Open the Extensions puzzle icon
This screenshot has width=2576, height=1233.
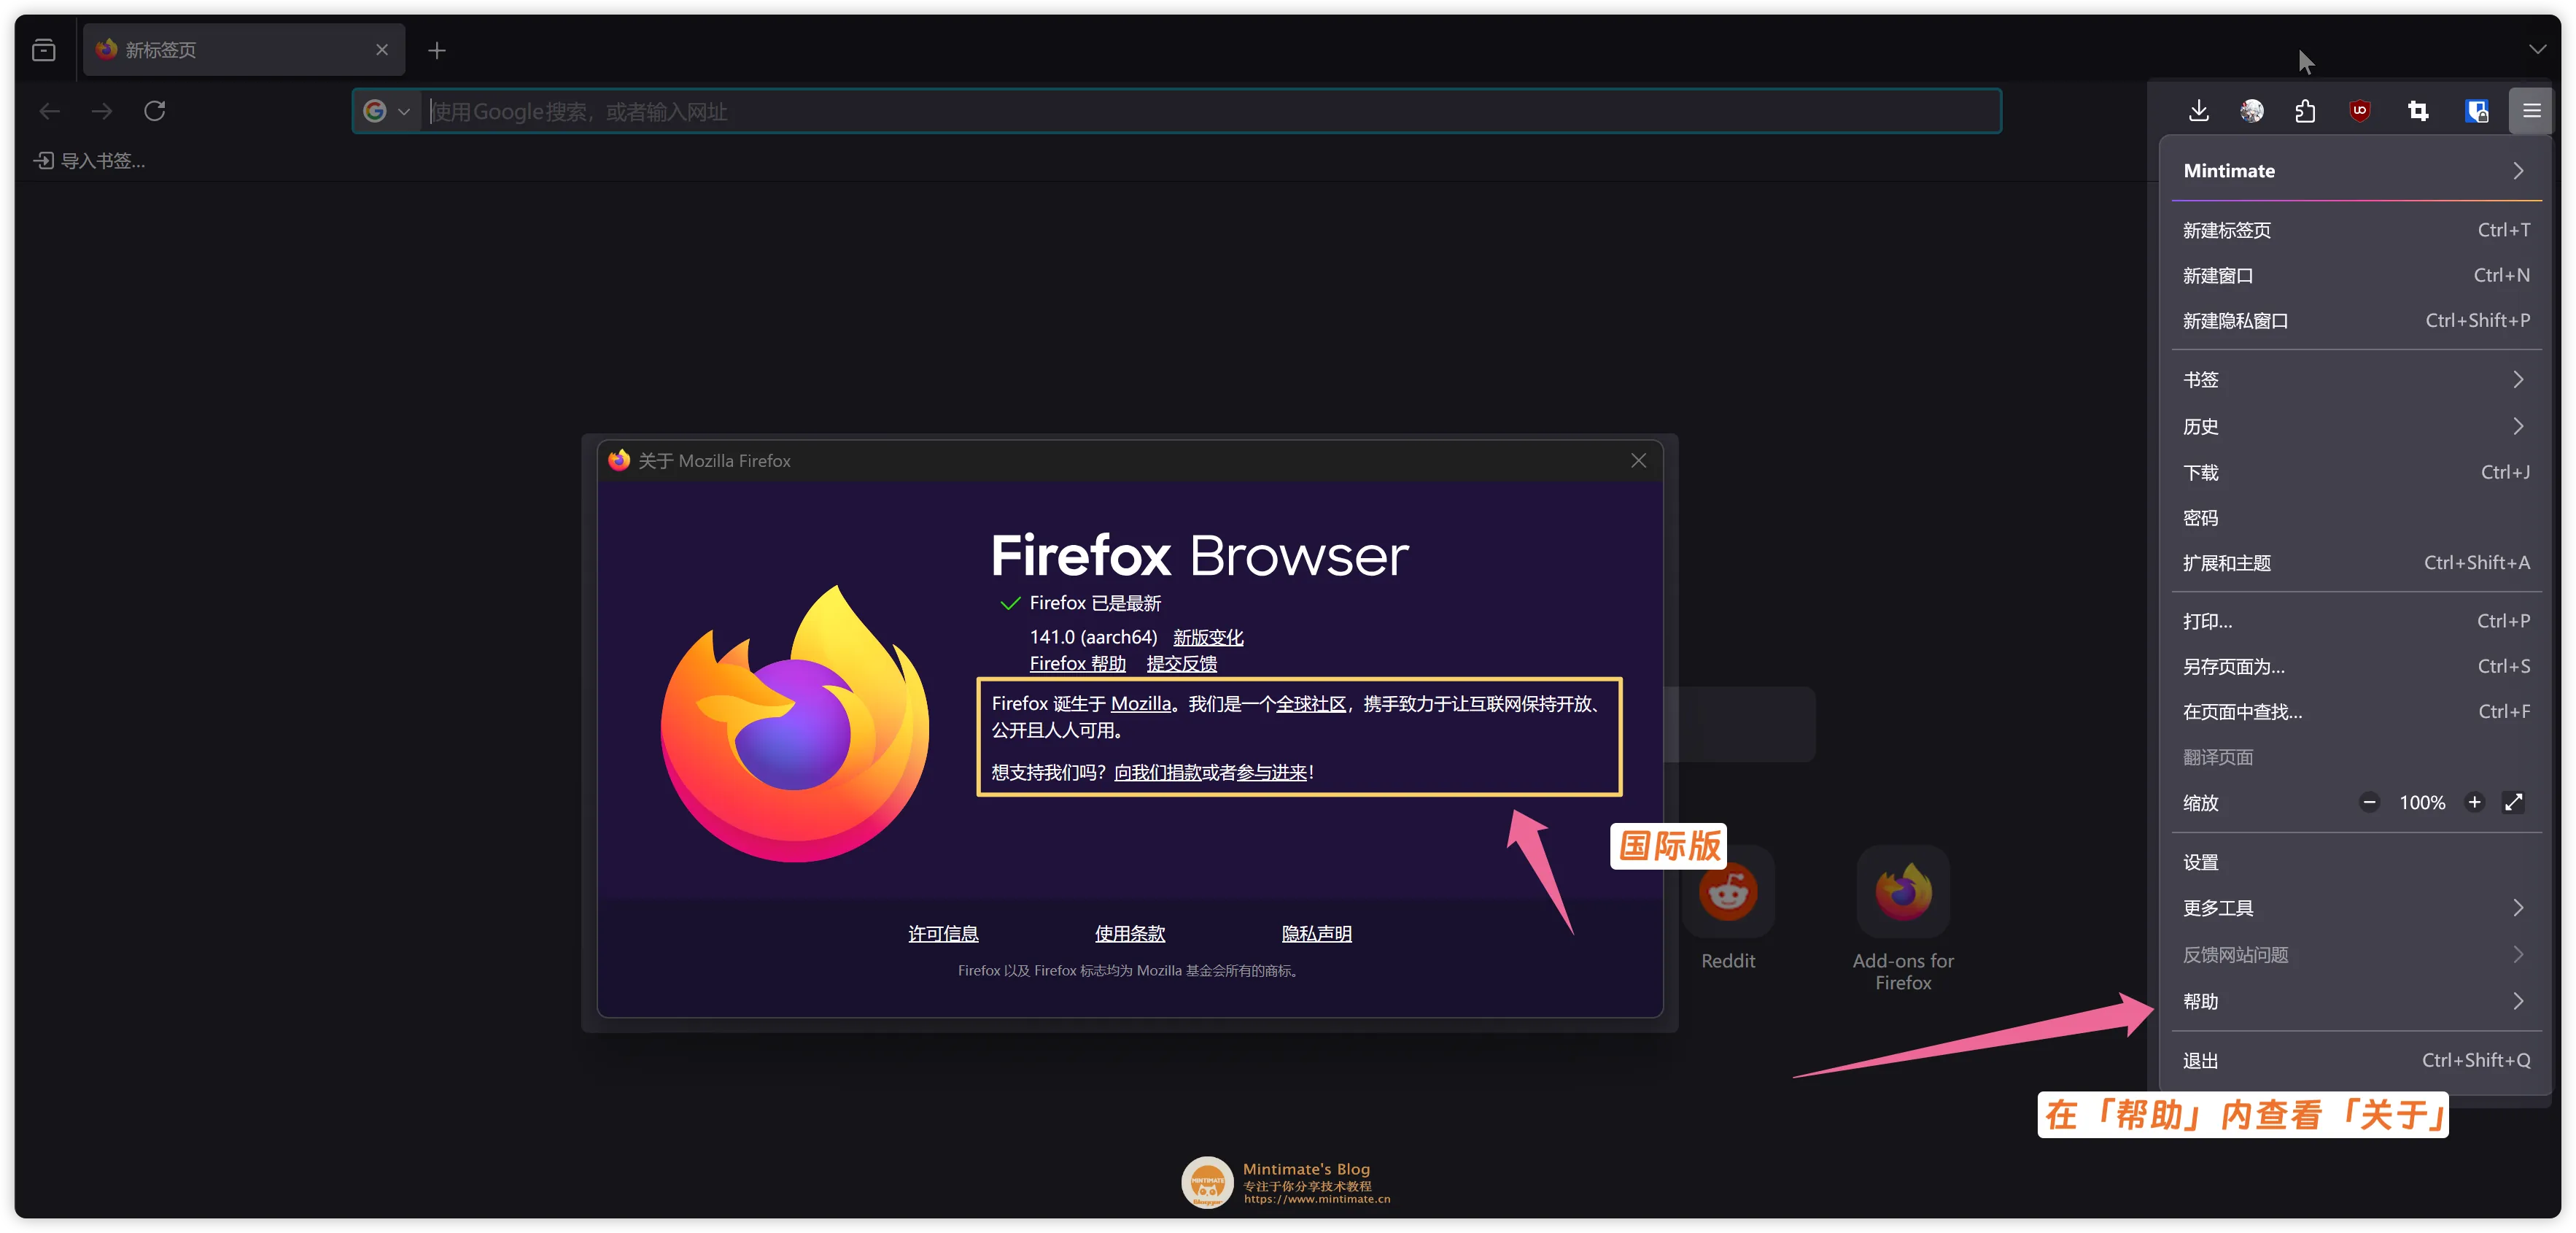pos(2305,111)
